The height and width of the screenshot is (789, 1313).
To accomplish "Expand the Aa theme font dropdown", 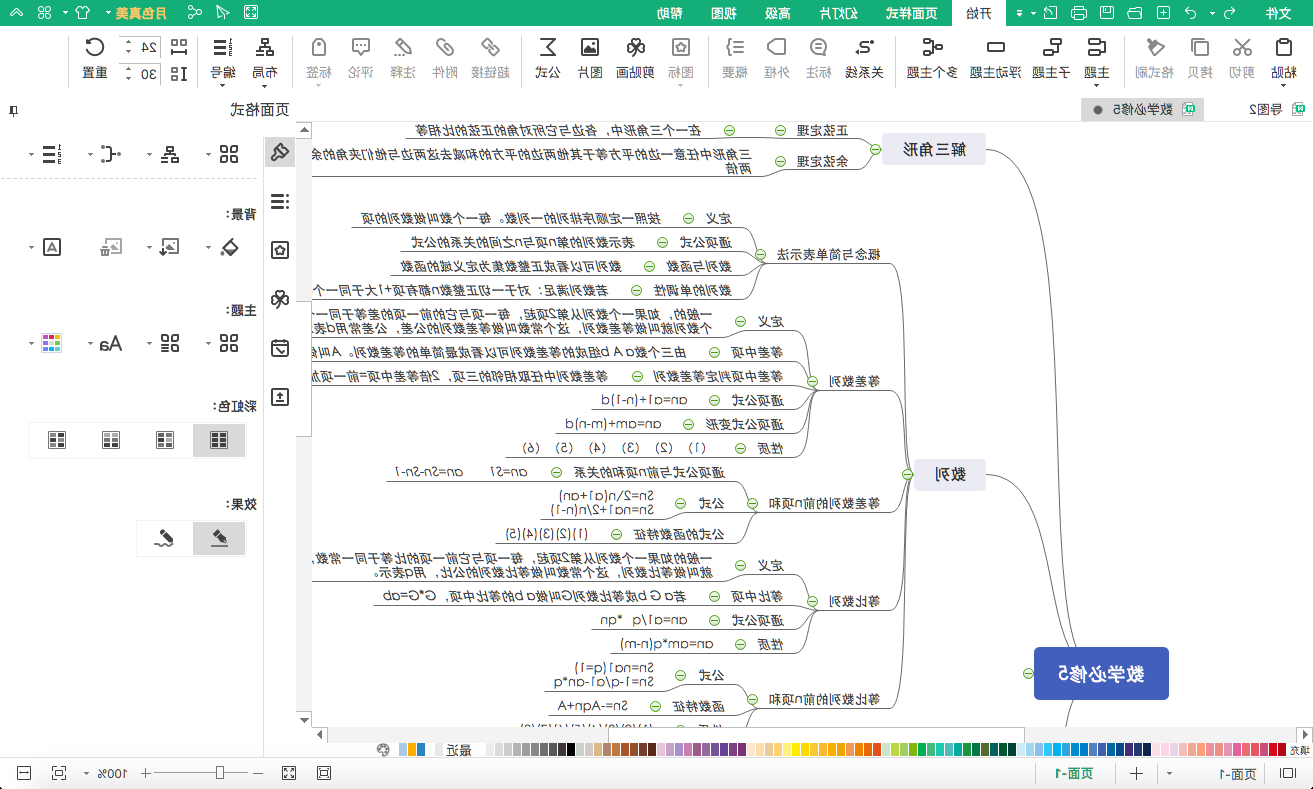I will (90, 344).
